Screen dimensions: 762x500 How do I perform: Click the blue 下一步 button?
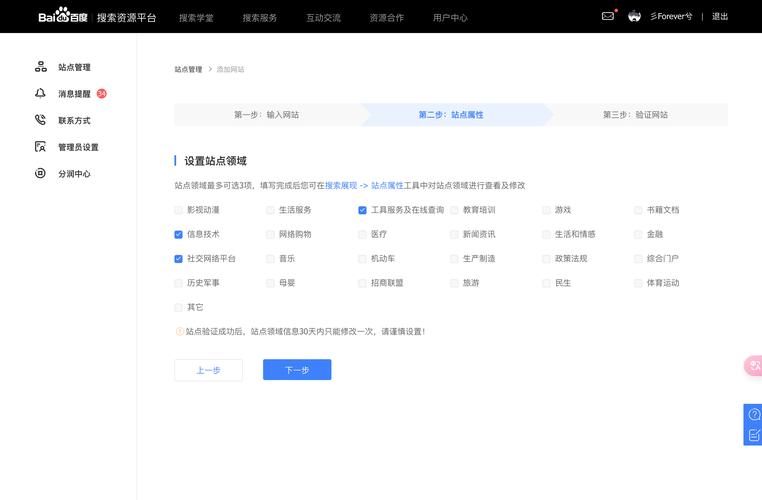click(x=297, y=370)
